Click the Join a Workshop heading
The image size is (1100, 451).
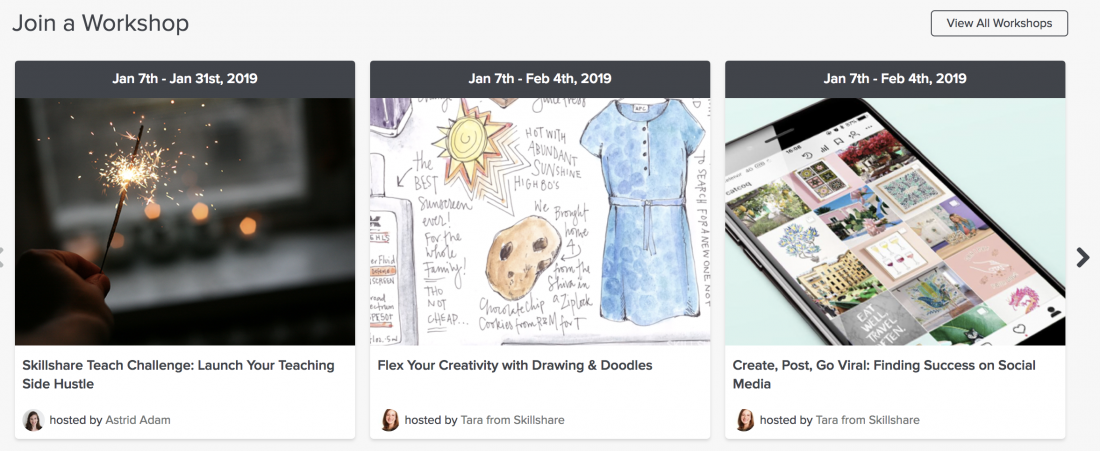101,23
